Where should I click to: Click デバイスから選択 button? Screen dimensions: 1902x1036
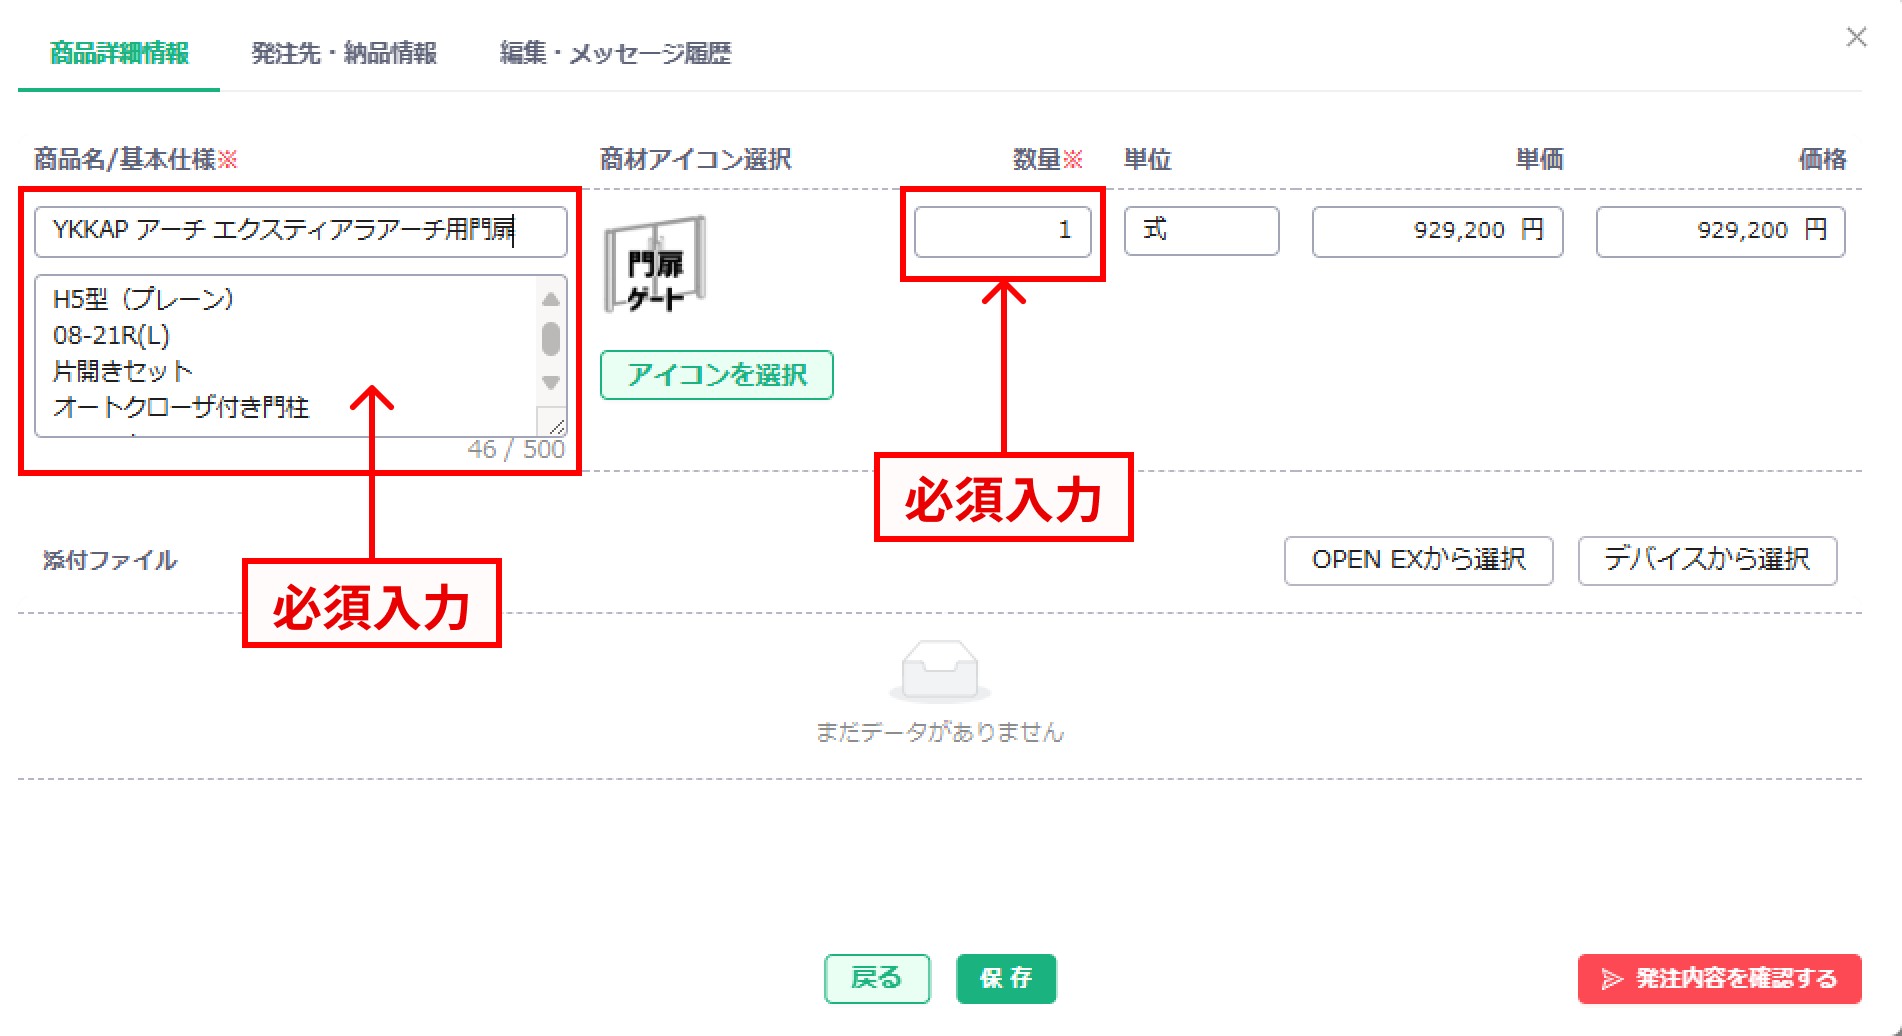pos(1707,560)
